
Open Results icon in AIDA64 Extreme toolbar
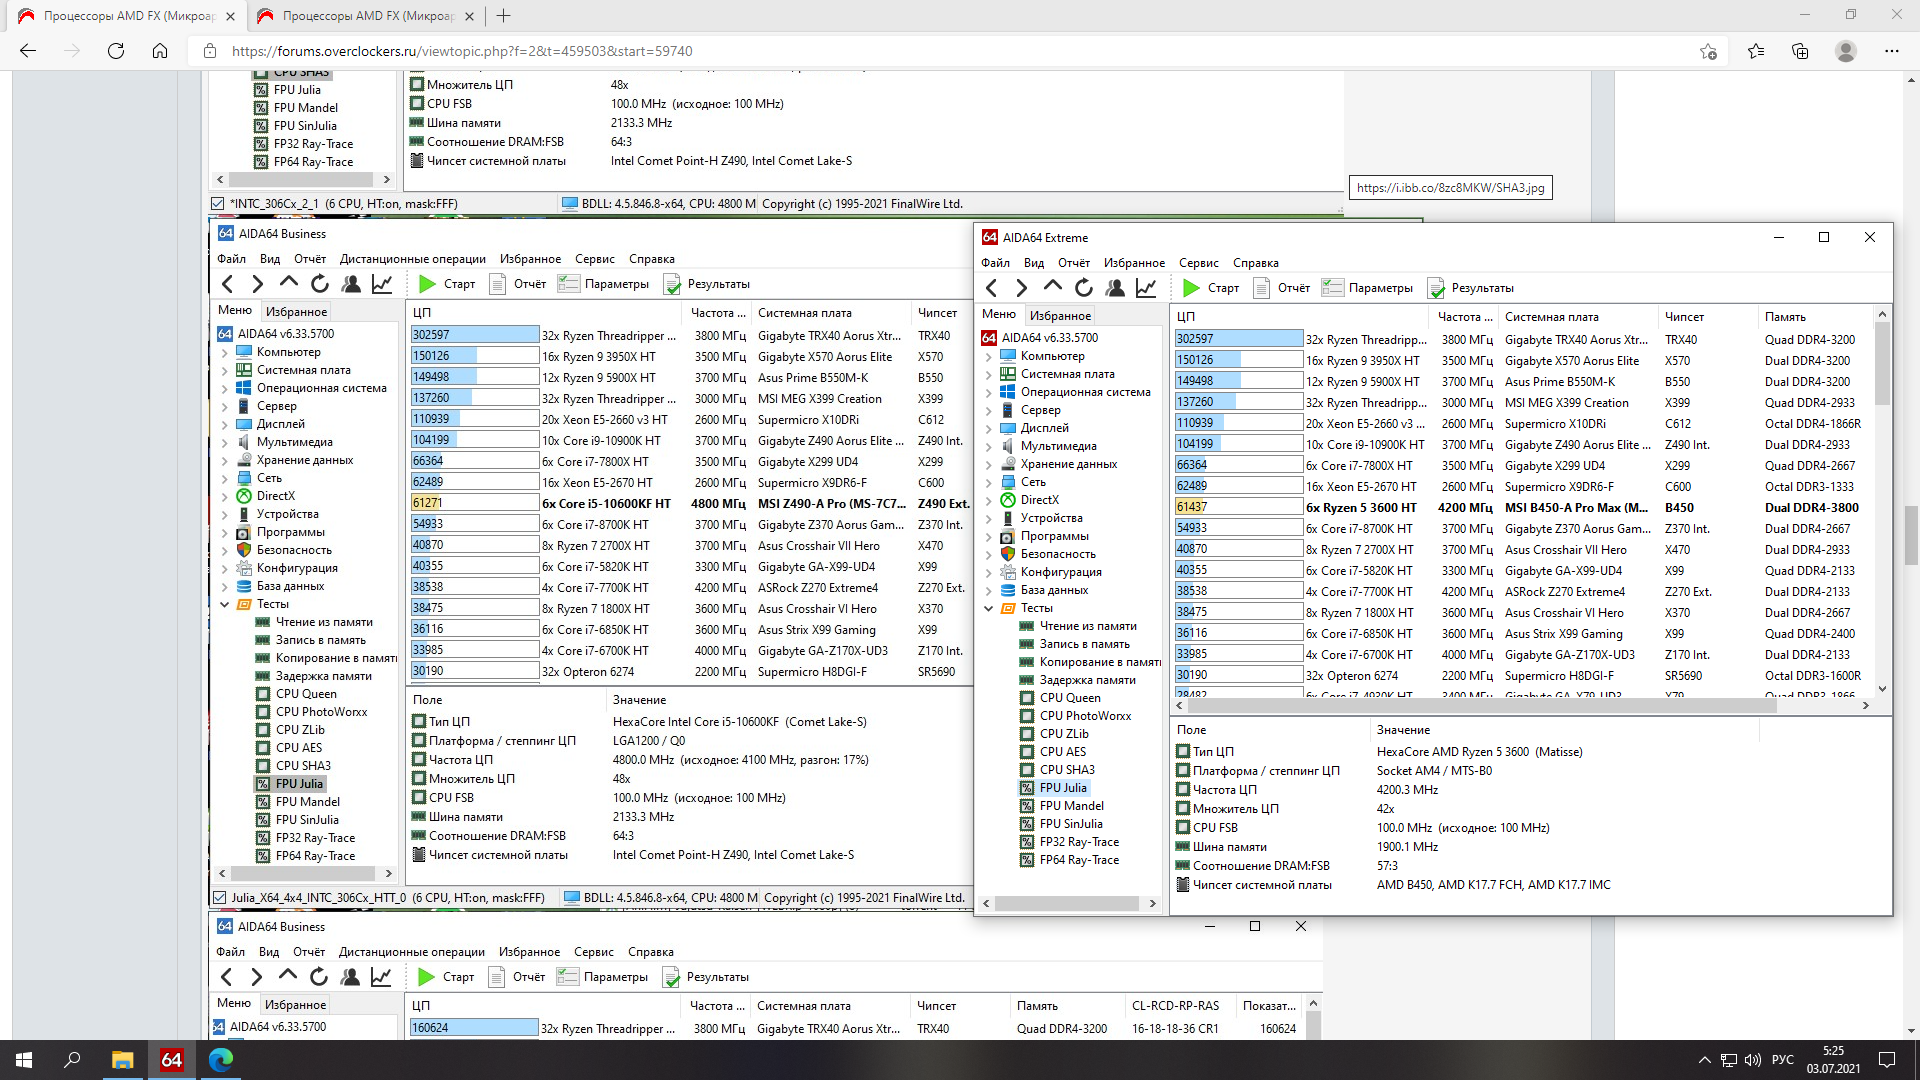(1437, 288)
